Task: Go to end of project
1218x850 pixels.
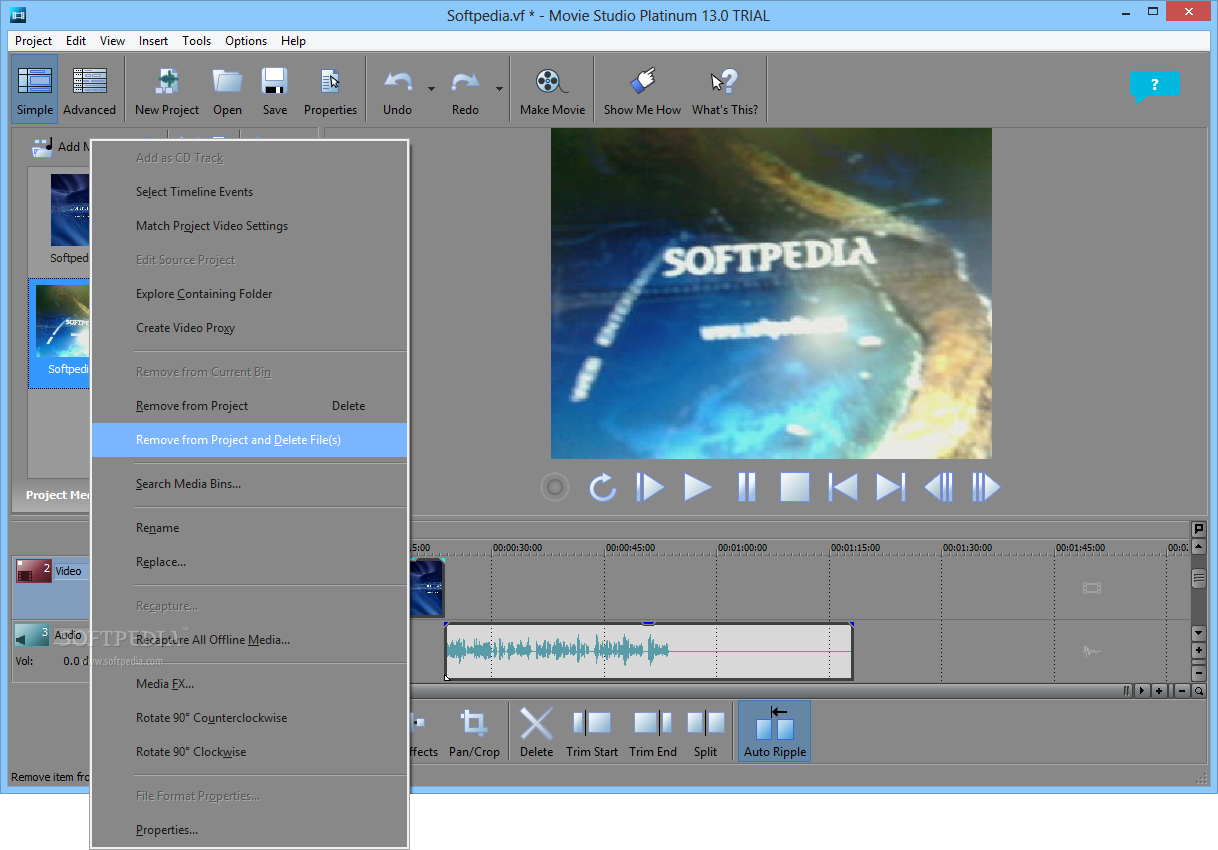Action: click(890, 487)
